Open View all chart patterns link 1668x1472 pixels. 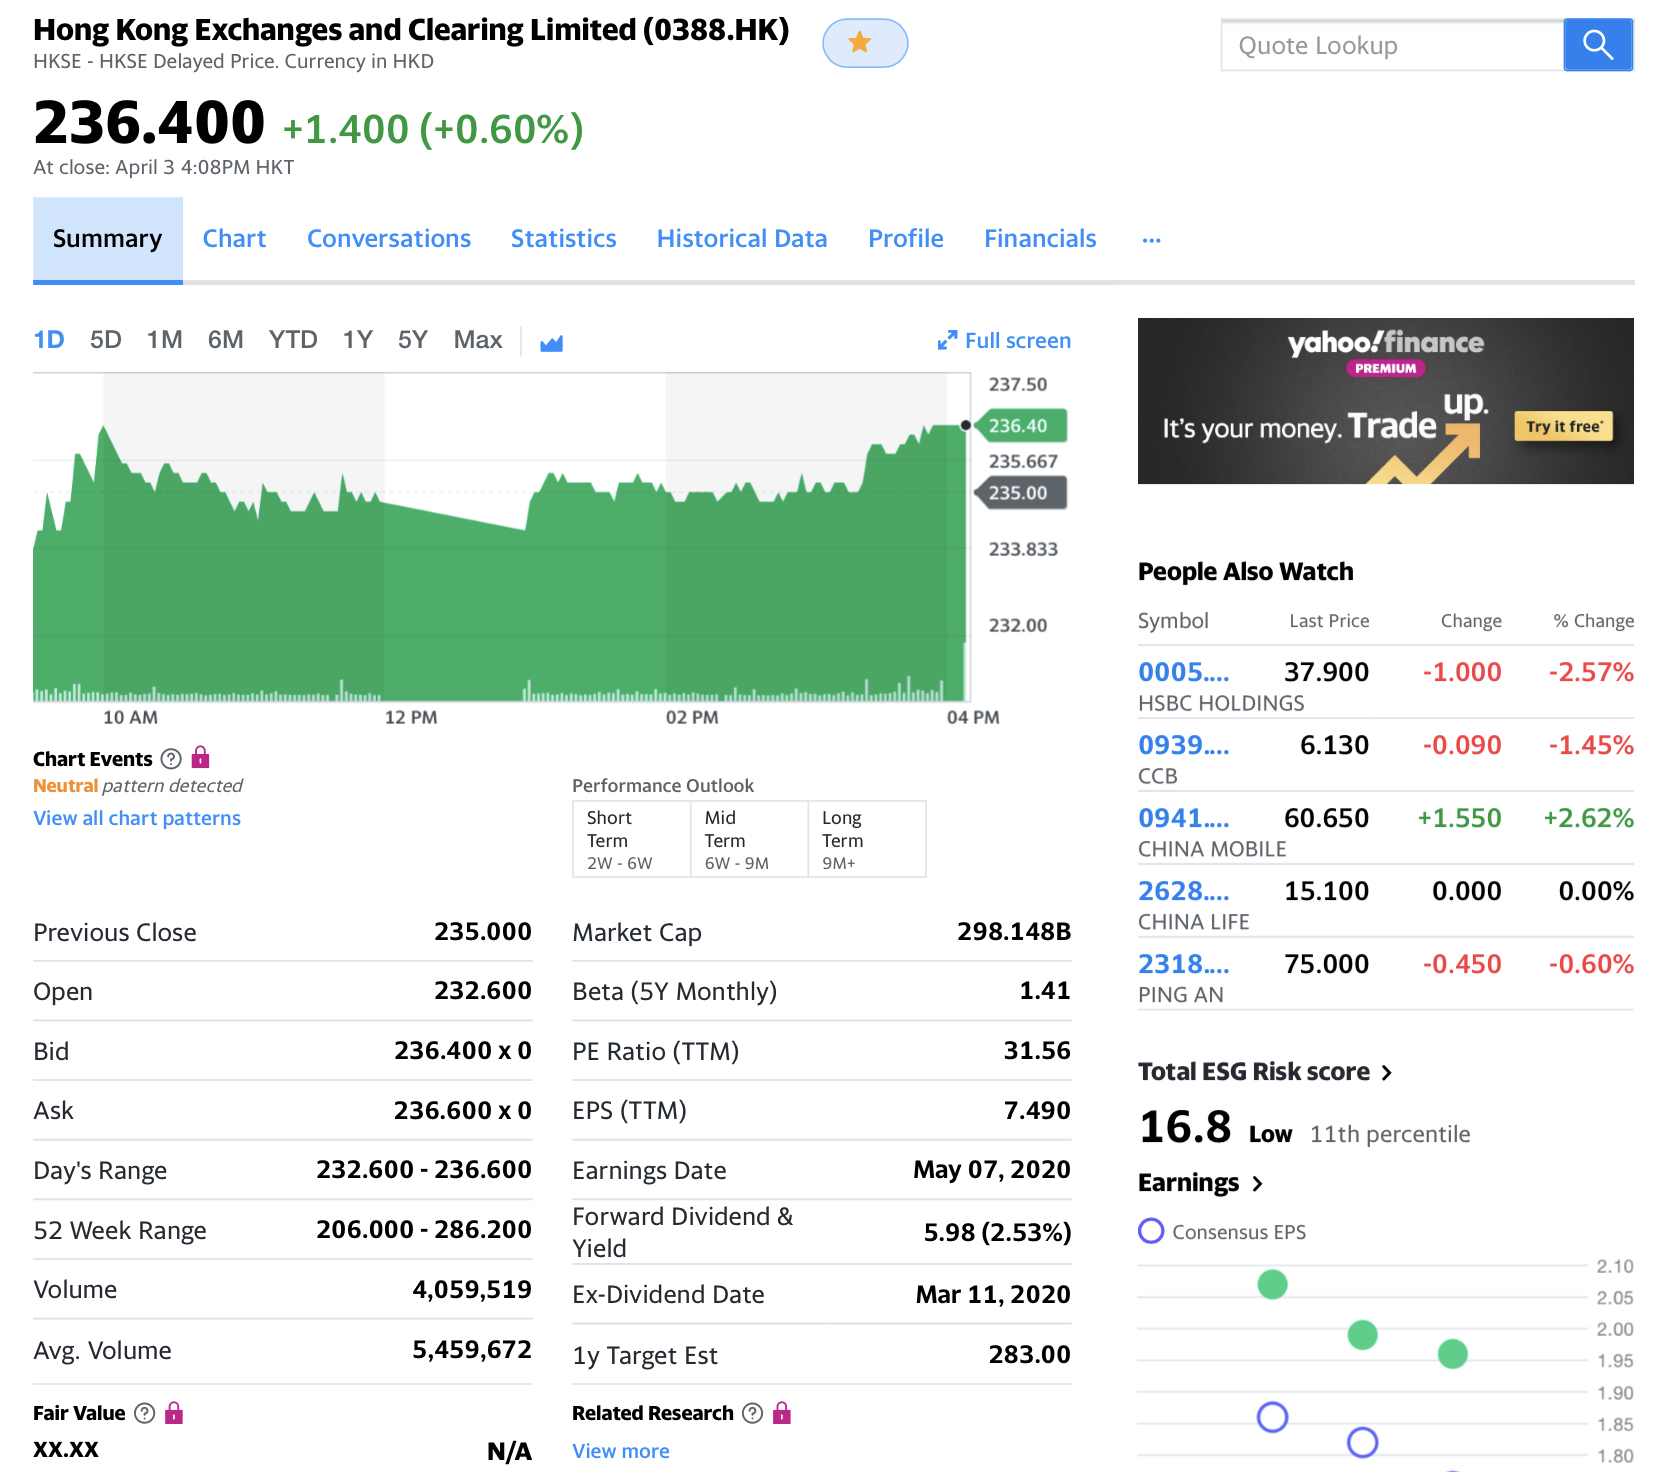pos(137,818)
